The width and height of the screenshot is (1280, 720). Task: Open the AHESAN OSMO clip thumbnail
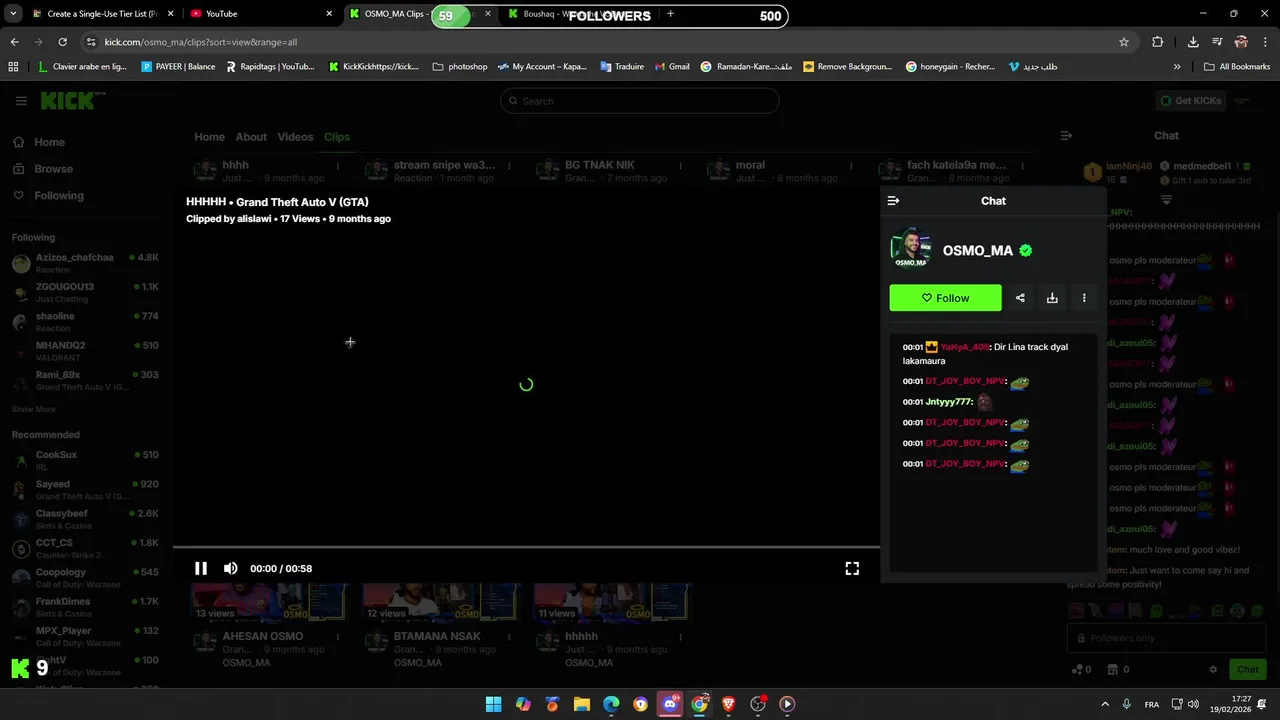click(270, 603)
